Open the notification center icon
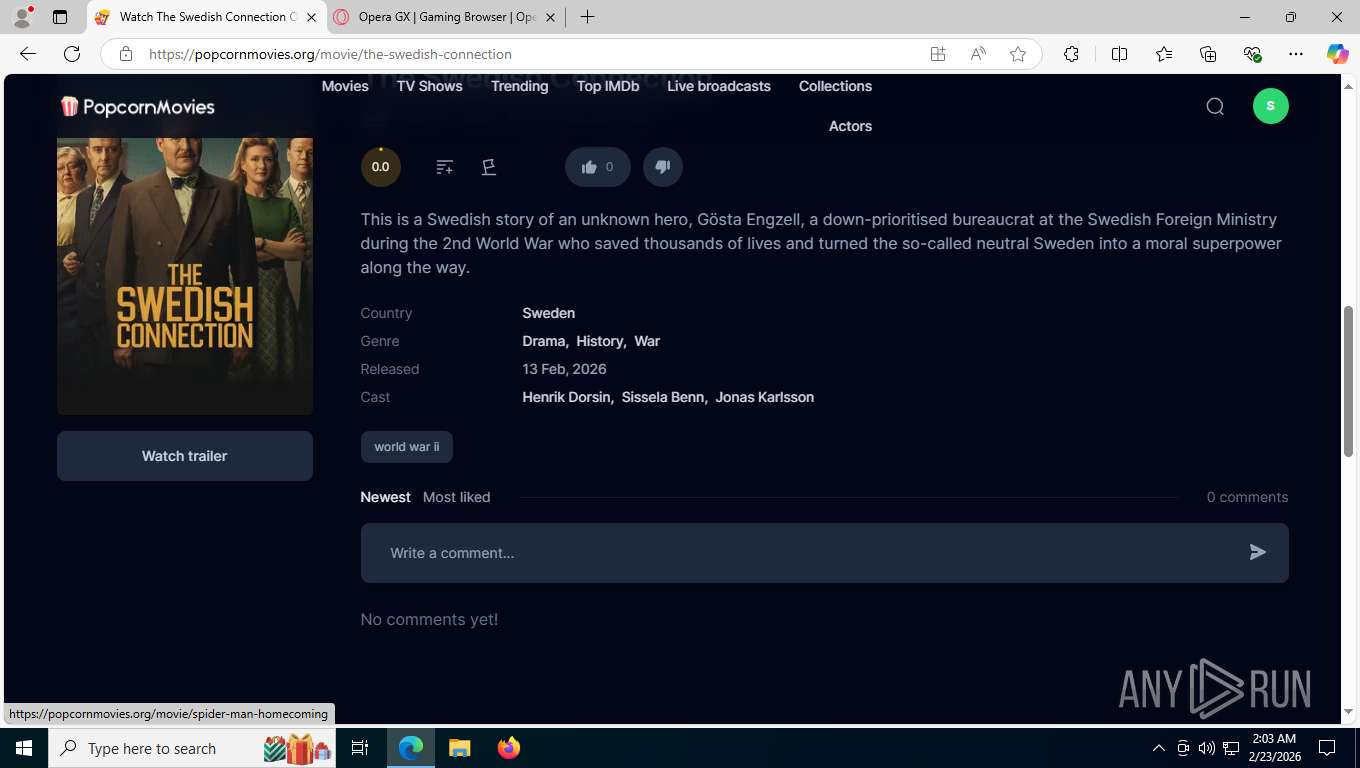This screenshot has width=1360, height=768. point(1327,748)
